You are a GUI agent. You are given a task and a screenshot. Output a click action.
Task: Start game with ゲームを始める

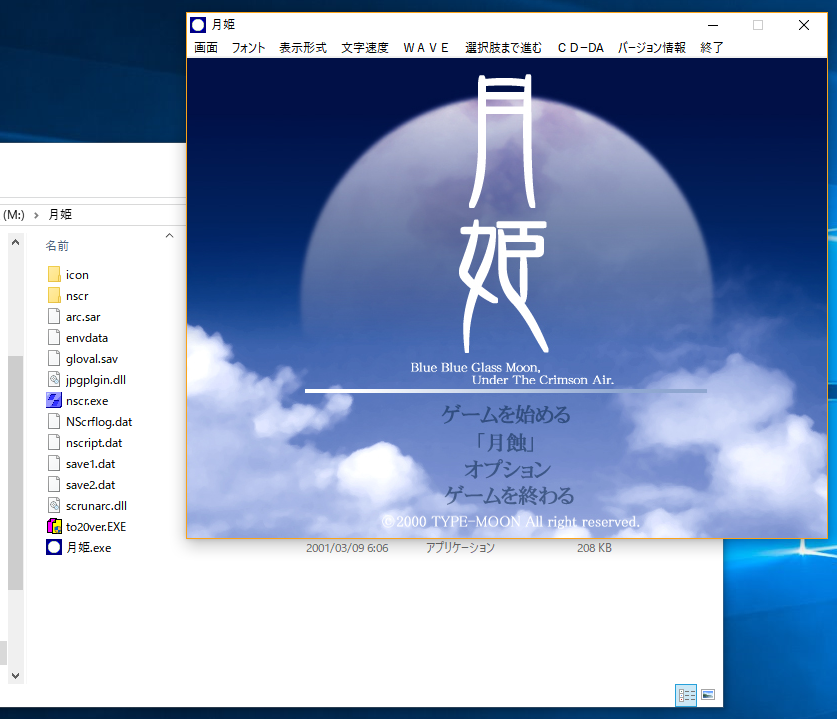506,414
